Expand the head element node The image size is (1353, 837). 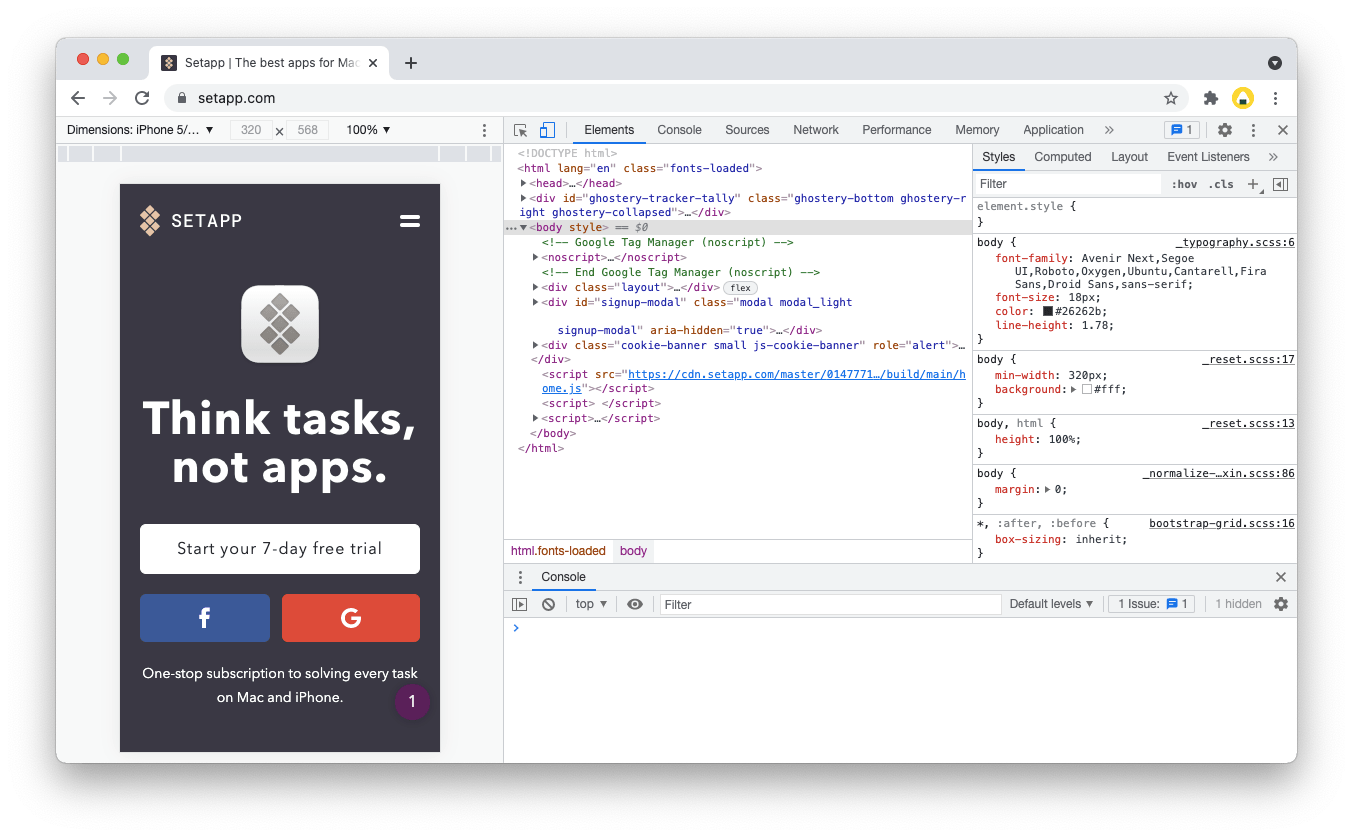[523, 183]
